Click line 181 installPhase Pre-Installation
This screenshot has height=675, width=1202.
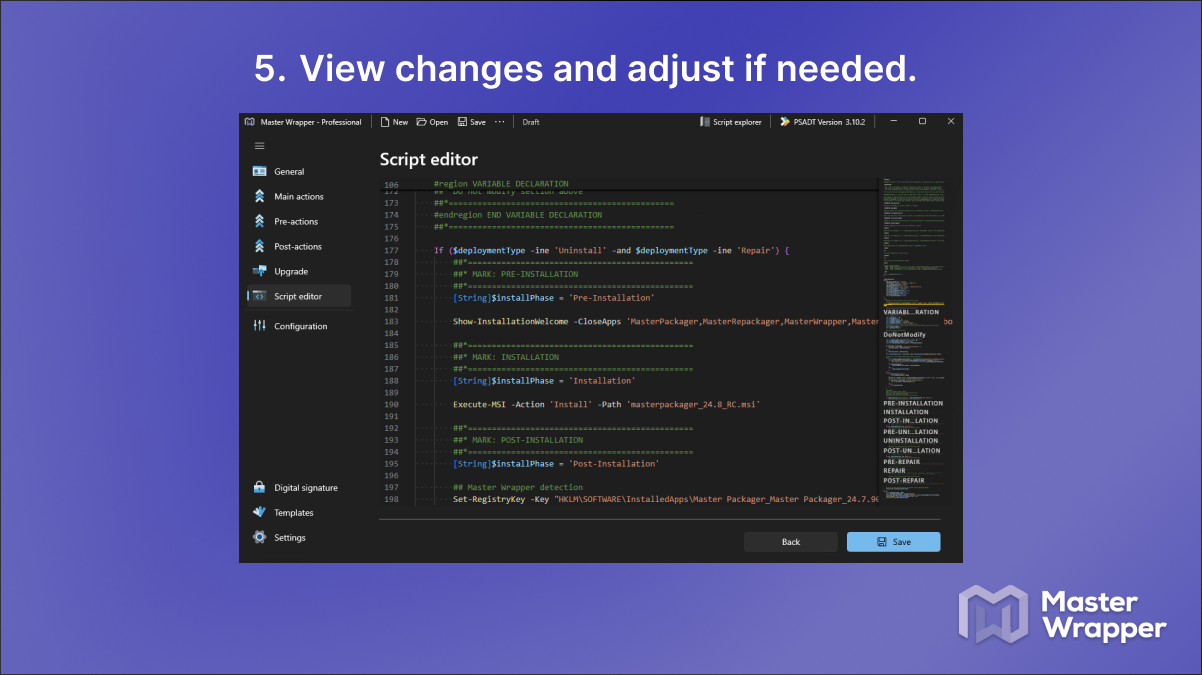(x=553, y=298)
